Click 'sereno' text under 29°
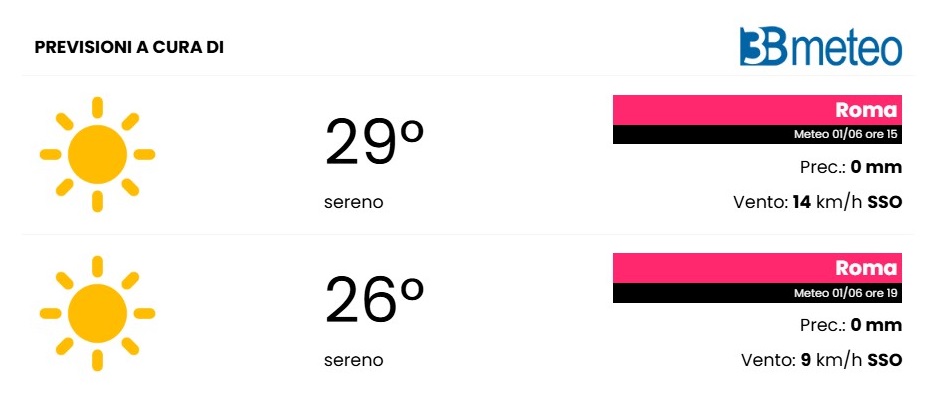The width and height of the screenshot is (935, 400). pyautogui.click(x=354, y=203)
